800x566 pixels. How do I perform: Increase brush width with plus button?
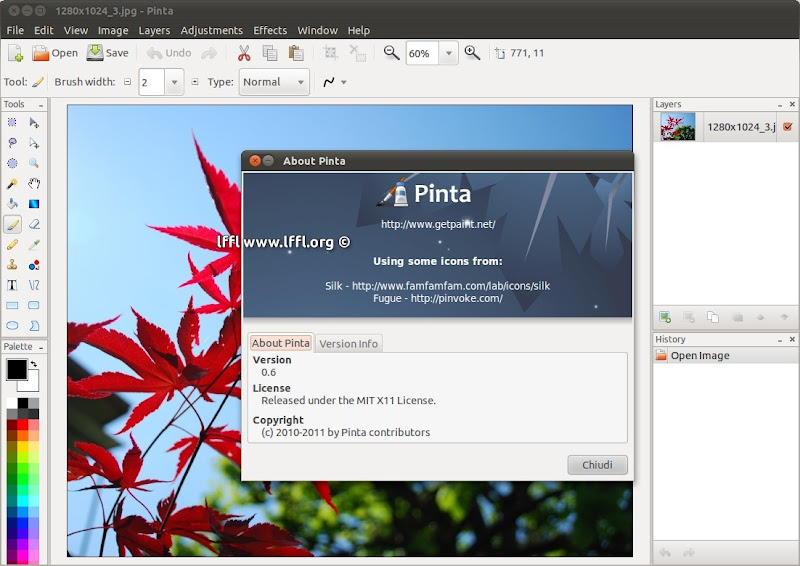[x=195, y=82]
